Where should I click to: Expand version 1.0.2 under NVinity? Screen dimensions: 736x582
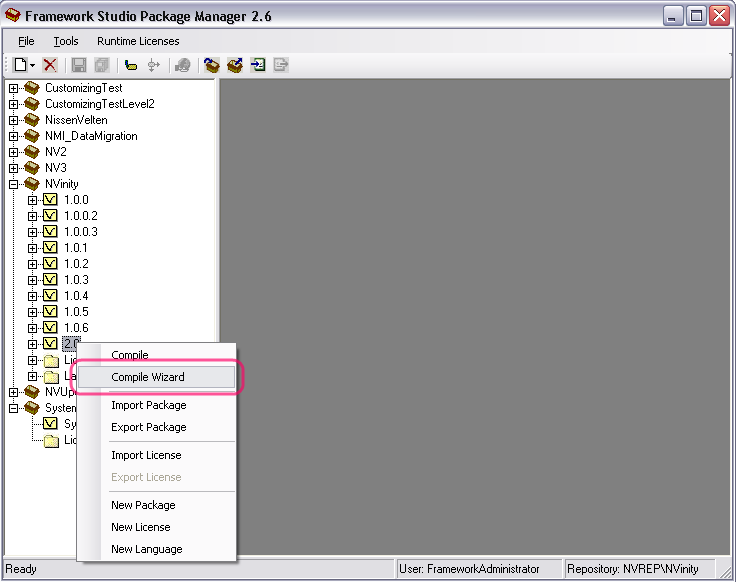[32, 264]
